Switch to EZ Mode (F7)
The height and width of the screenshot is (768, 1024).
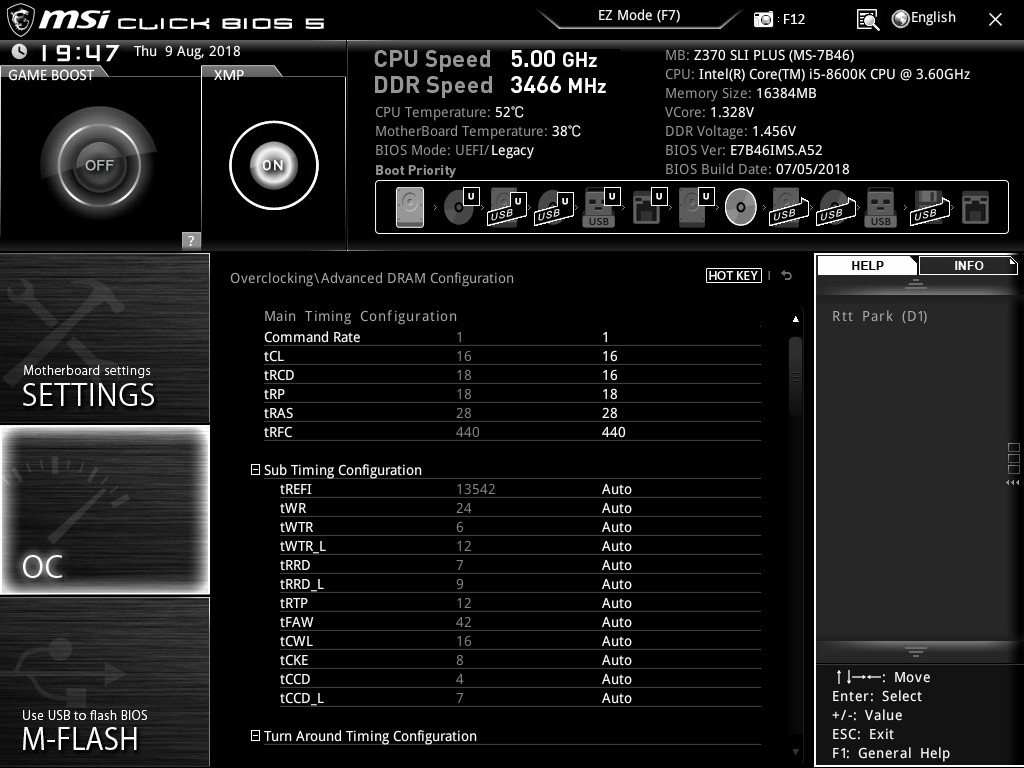point(639,15)
